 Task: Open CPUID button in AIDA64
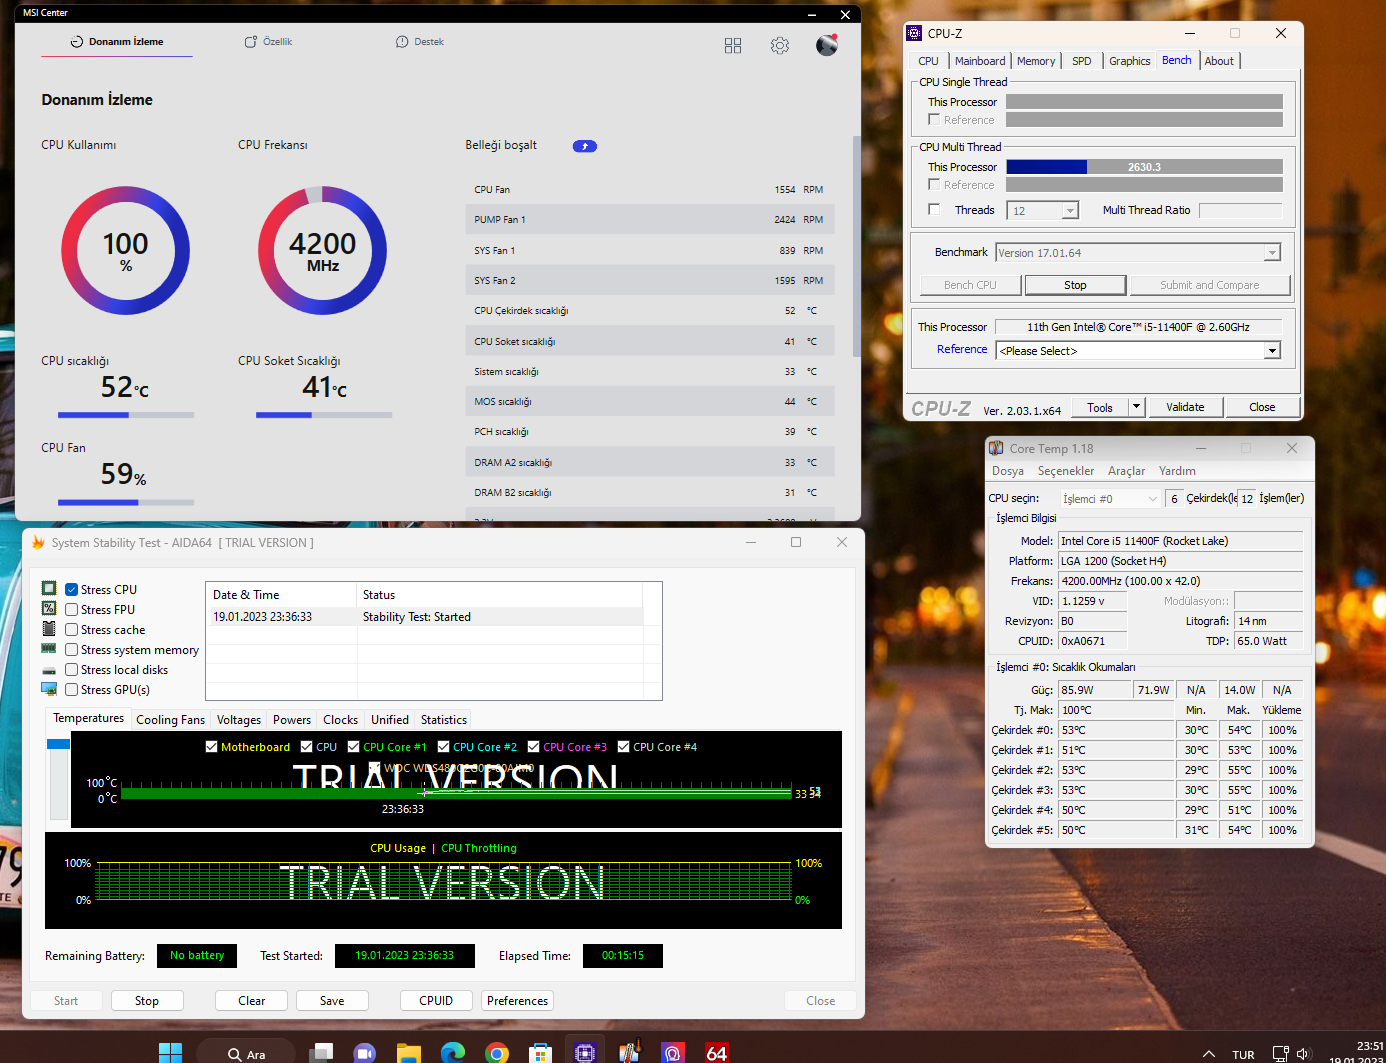(x=436, y=1001)
